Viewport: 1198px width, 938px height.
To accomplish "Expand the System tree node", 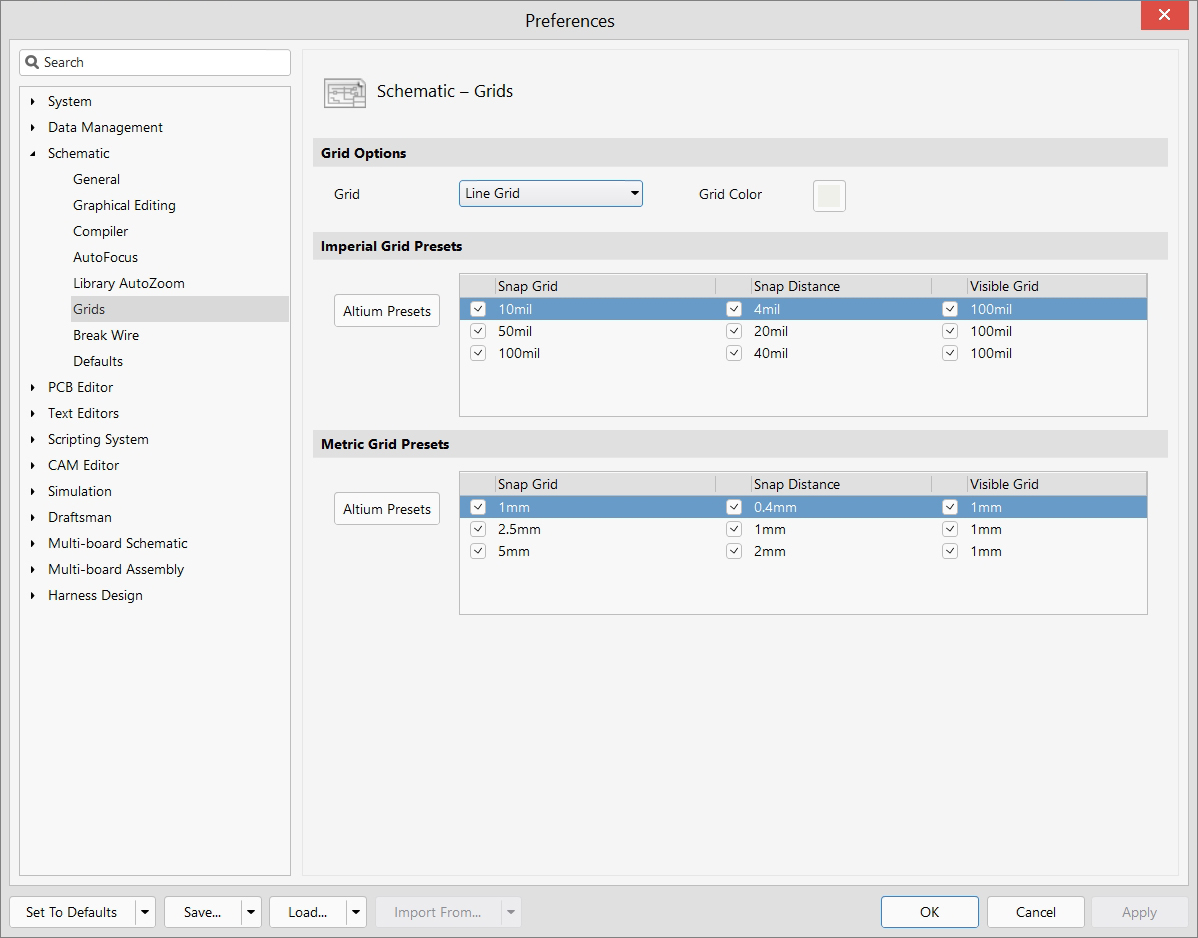I will [33, 102].
